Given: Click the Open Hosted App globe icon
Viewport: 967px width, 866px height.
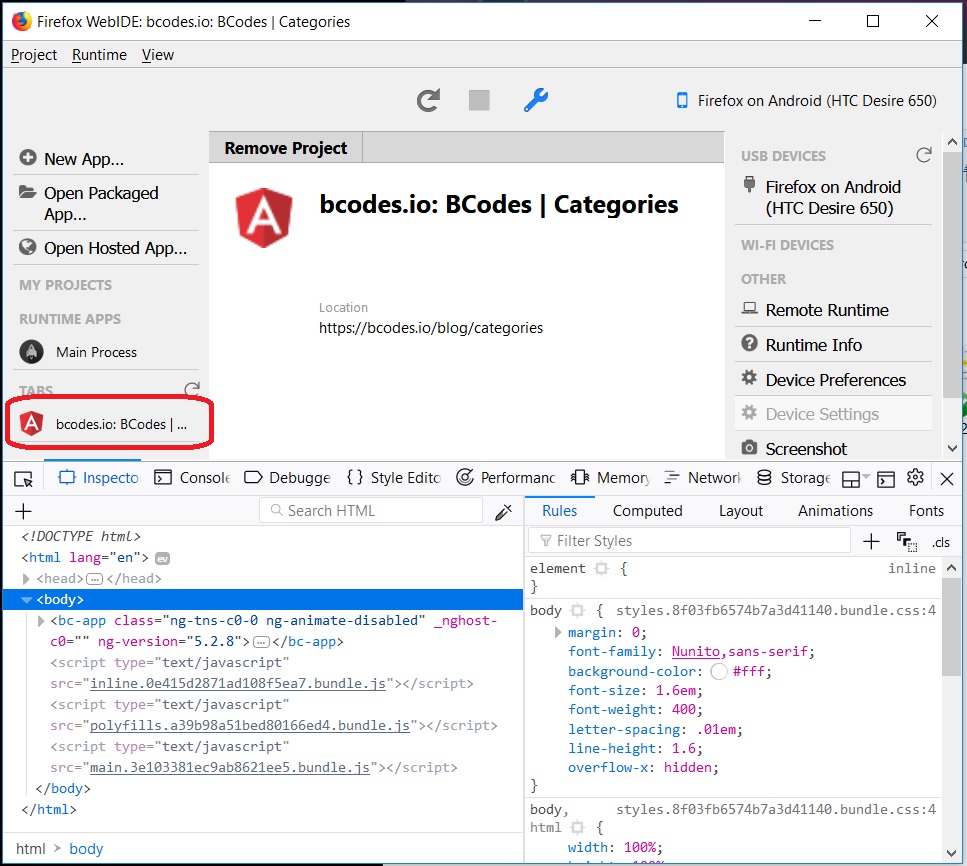Looking at the screenshot, I should tap(28, 247).
